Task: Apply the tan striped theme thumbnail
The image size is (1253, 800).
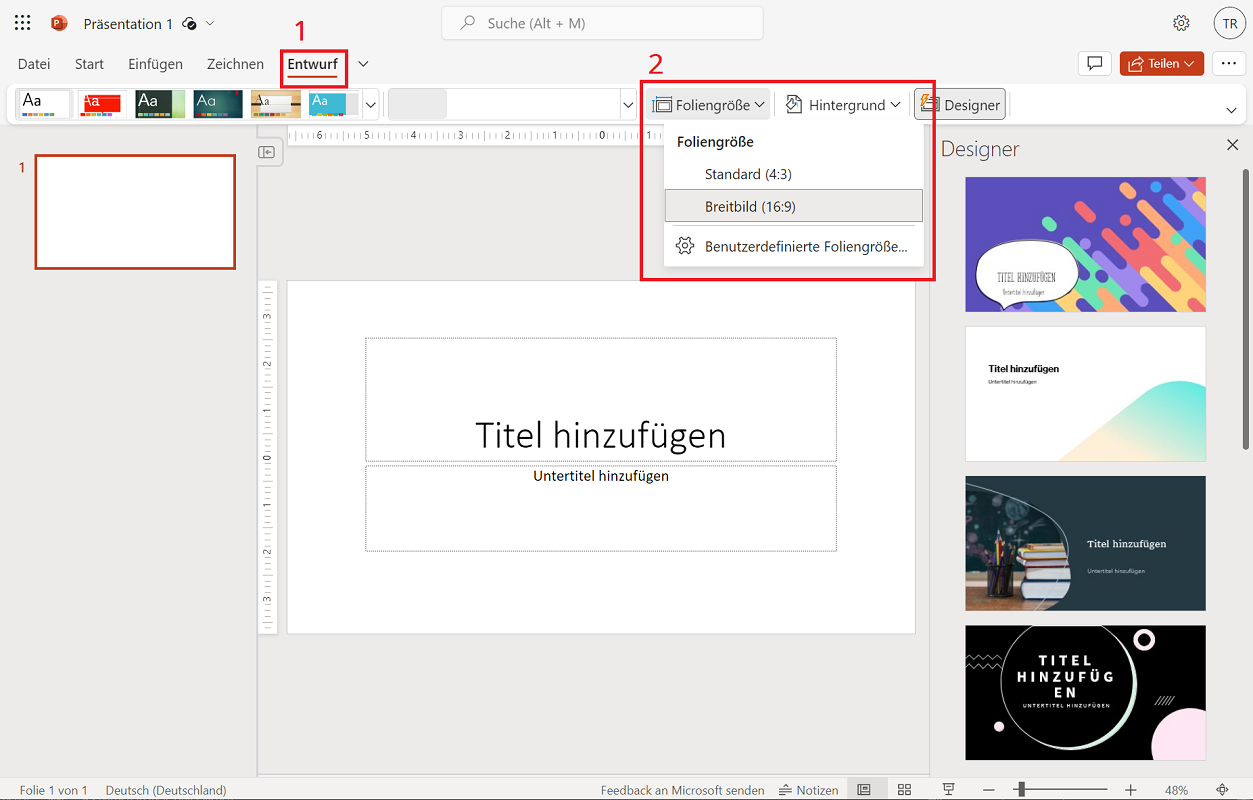Action: 276,104
